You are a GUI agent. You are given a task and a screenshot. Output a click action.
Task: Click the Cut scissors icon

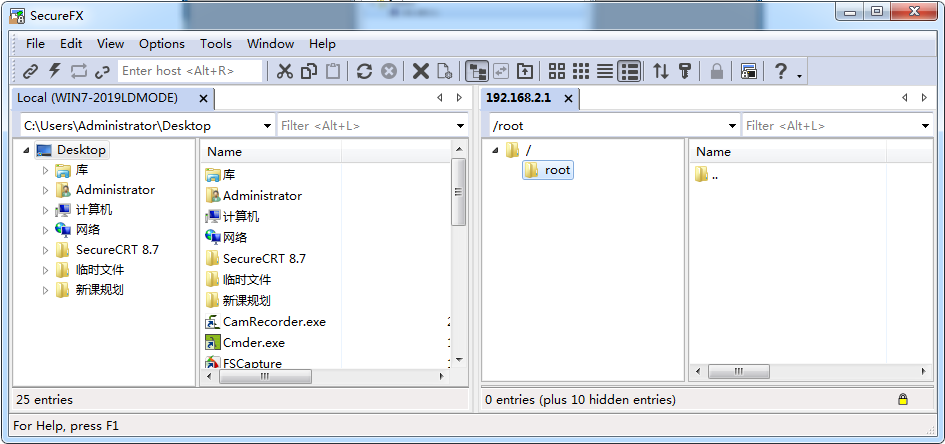pos(284,71)
